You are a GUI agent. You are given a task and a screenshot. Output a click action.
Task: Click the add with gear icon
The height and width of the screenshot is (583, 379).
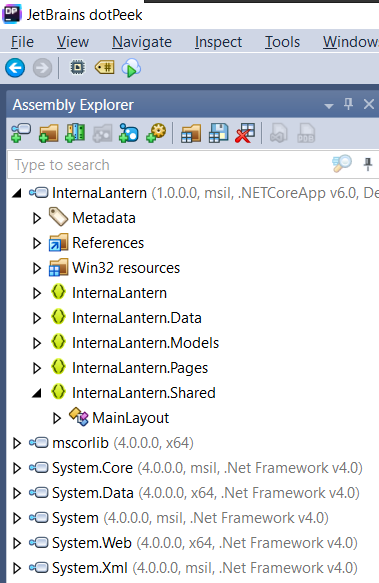pos(156,133)
